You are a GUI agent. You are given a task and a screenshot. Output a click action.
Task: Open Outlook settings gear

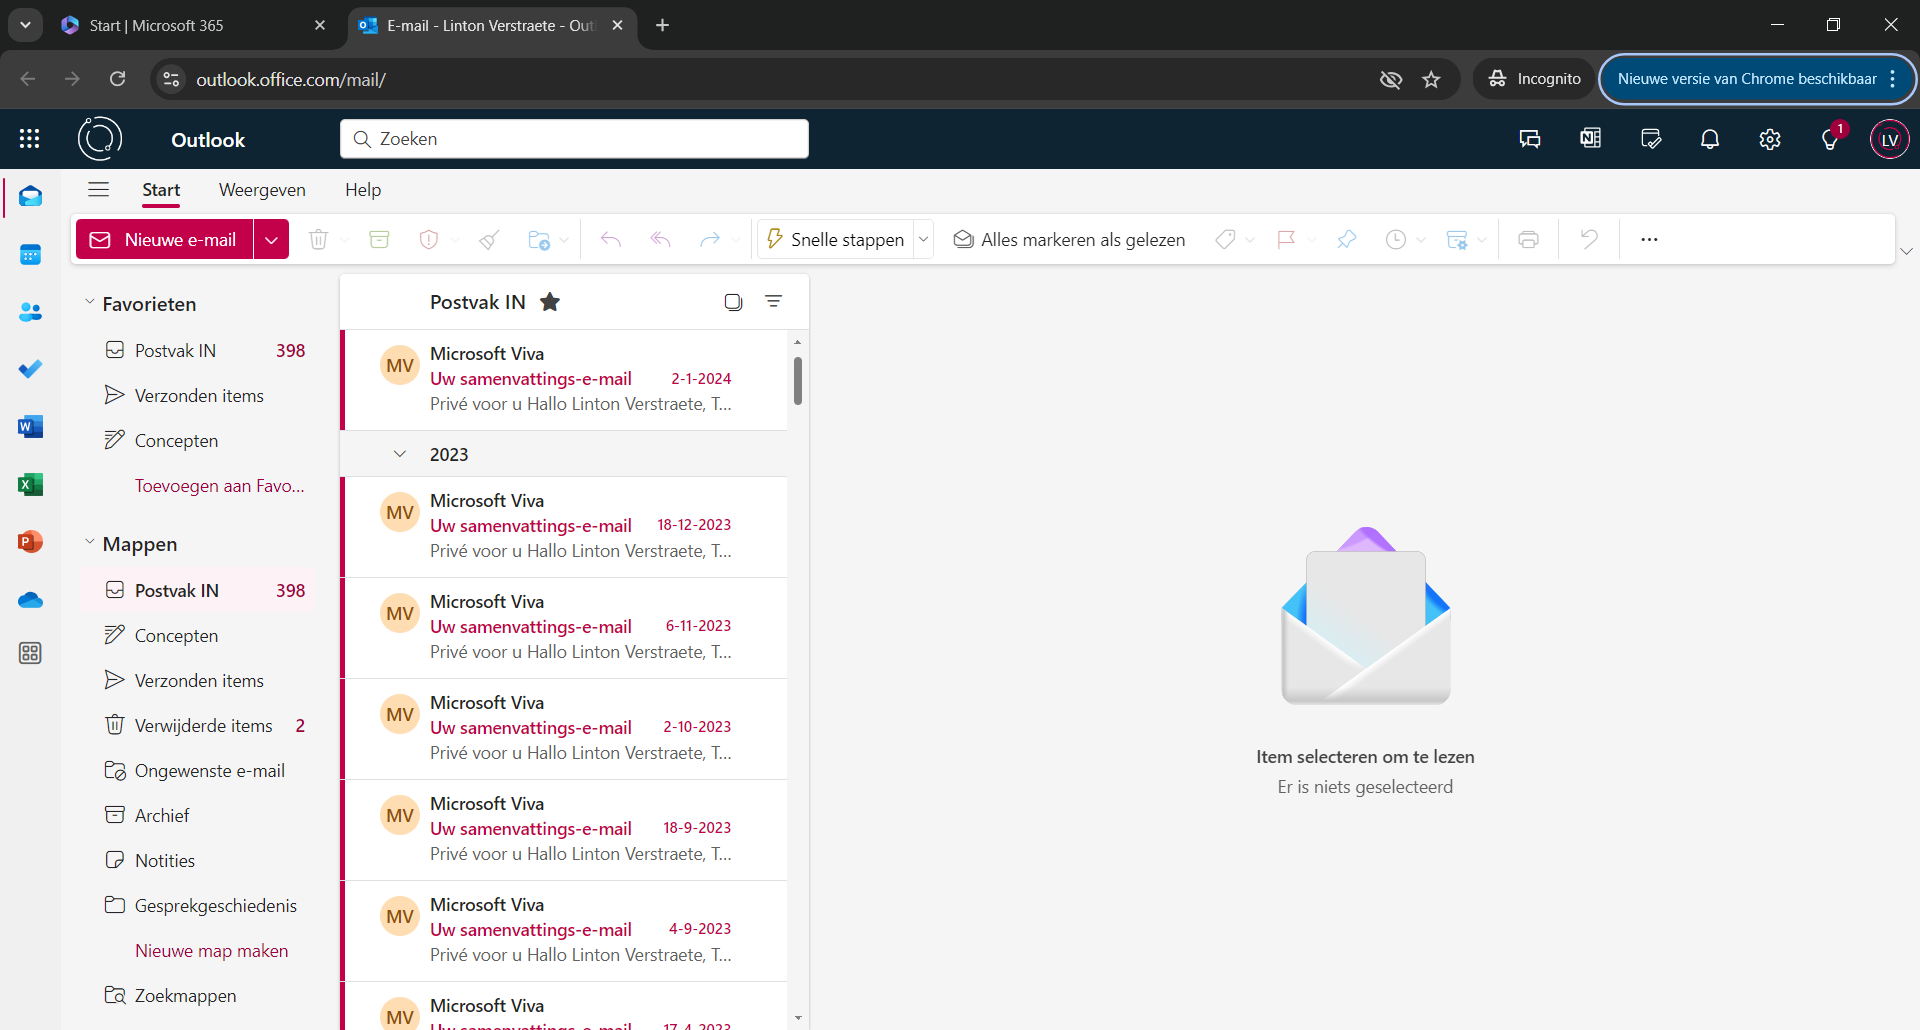1770,139
